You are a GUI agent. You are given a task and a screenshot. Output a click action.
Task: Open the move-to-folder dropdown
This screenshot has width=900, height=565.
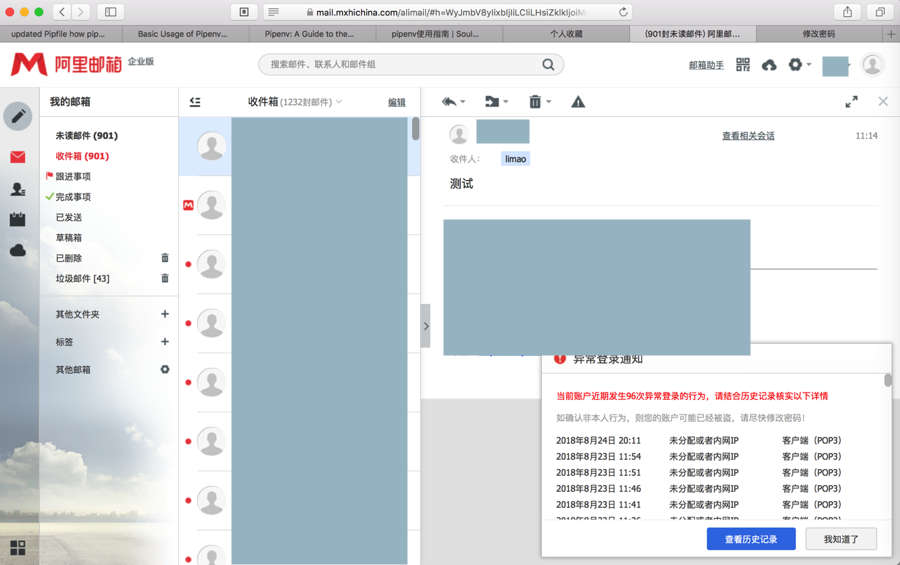(496, 102)
